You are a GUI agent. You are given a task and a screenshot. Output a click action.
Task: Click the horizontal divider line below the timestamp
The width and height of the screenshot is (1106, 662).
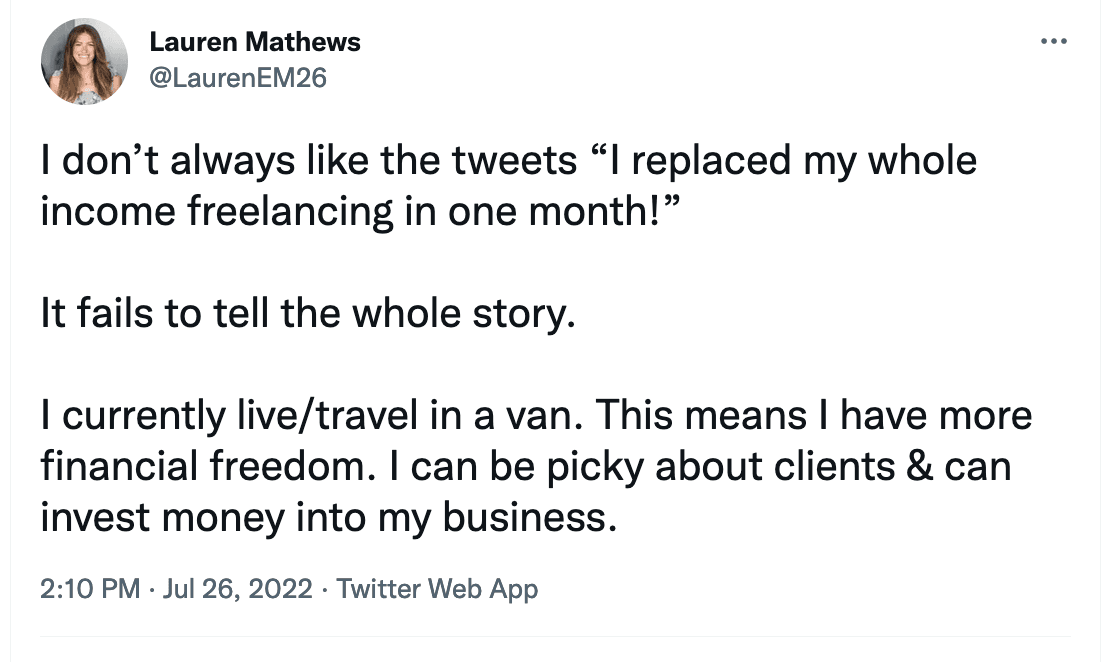(555, 636)
